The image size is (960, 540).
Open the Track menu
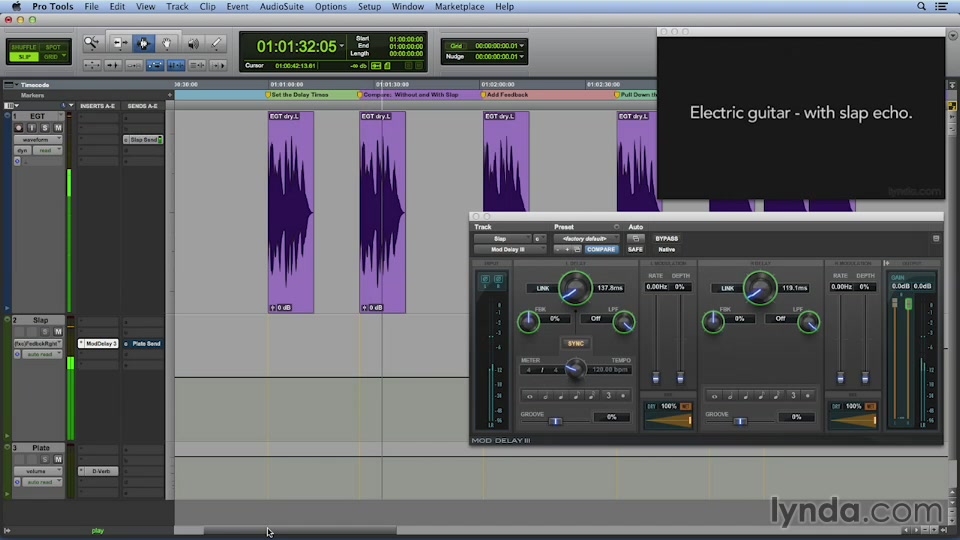pos(177,6)
